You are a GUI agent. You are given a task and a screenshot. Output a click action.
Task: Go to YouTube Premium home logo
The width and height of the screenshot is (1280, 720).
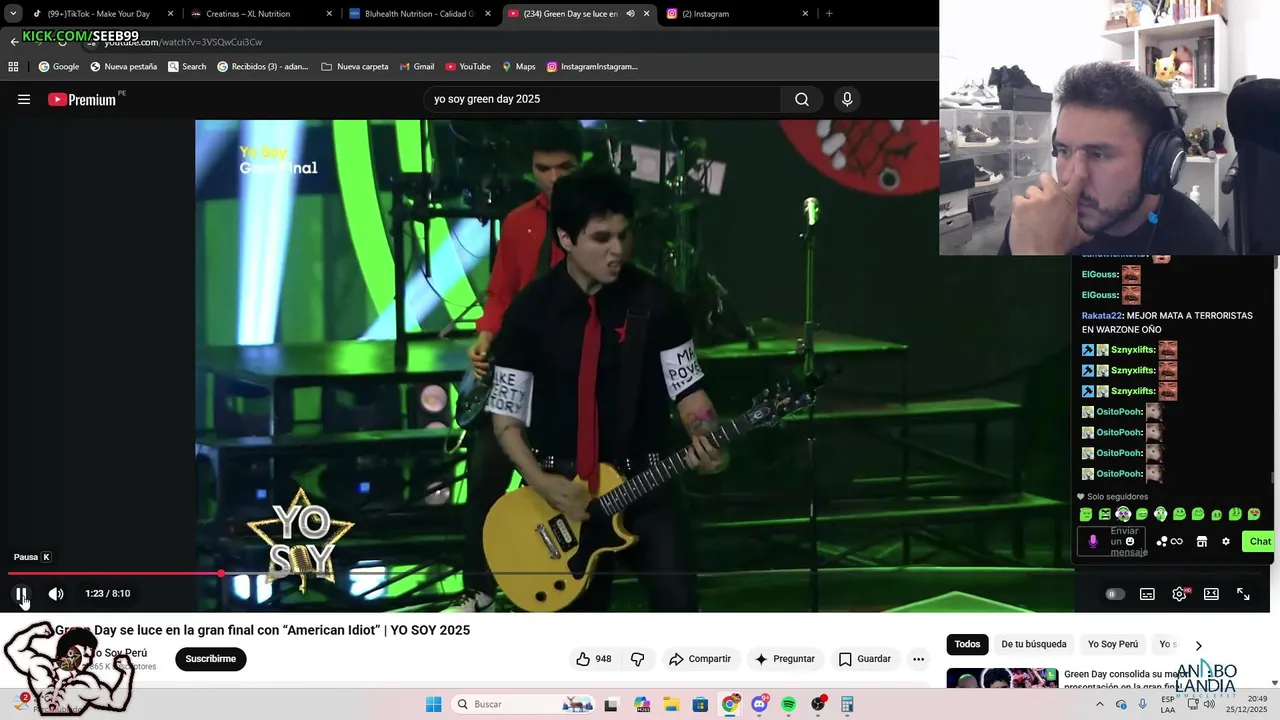(x=82, y=99)
